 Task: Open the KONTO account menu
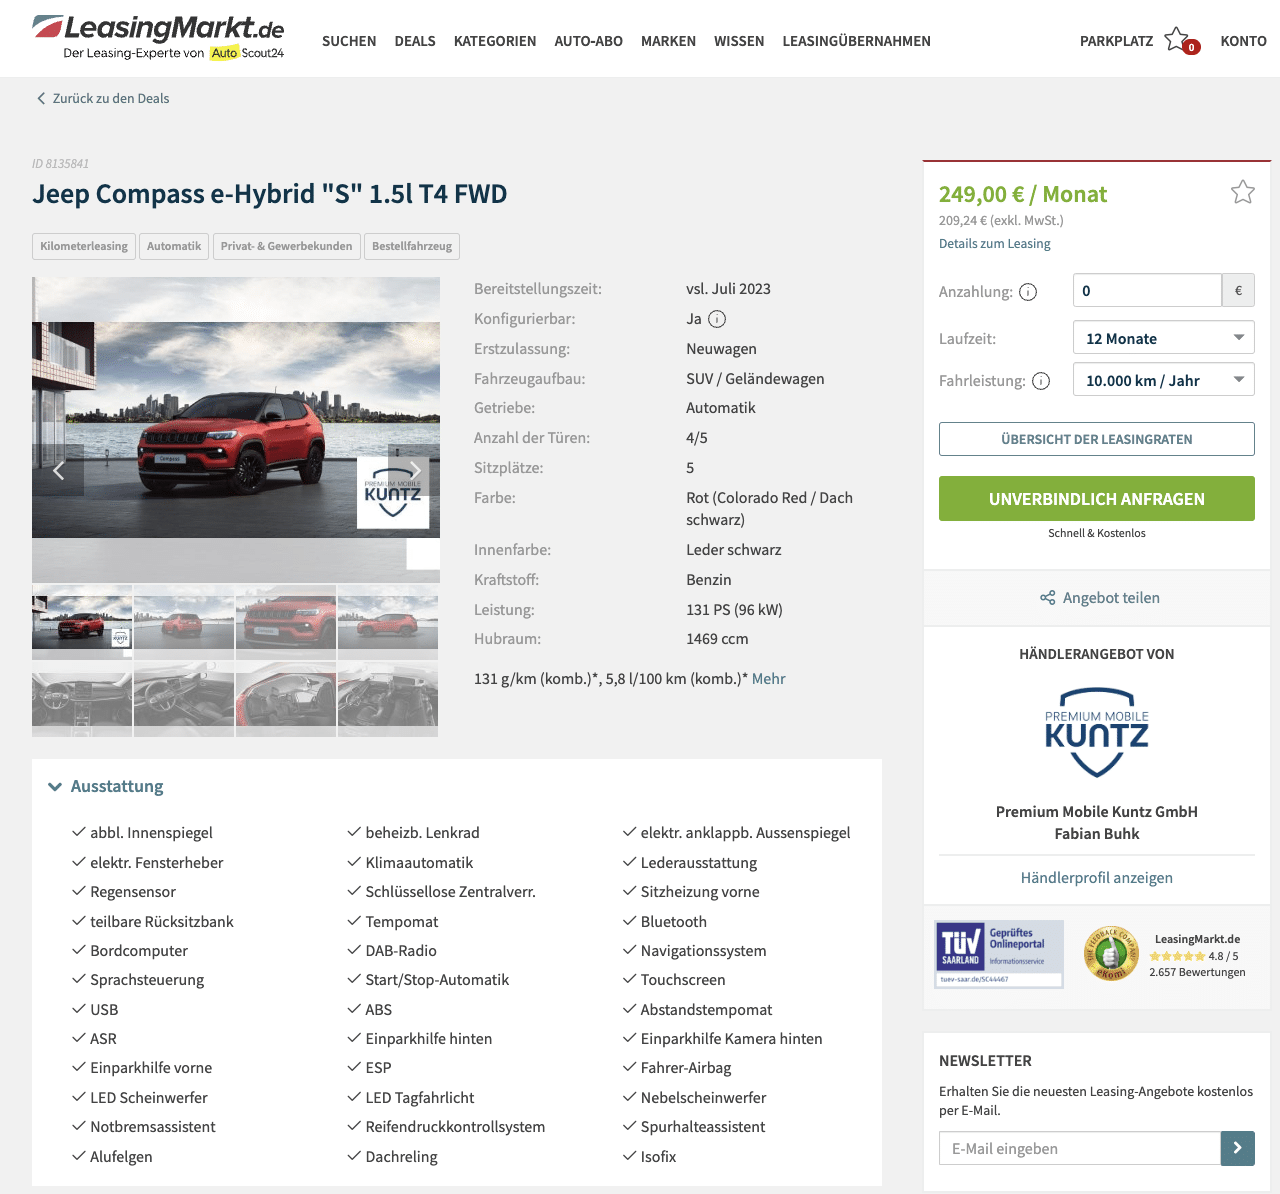click(1243, 41)
